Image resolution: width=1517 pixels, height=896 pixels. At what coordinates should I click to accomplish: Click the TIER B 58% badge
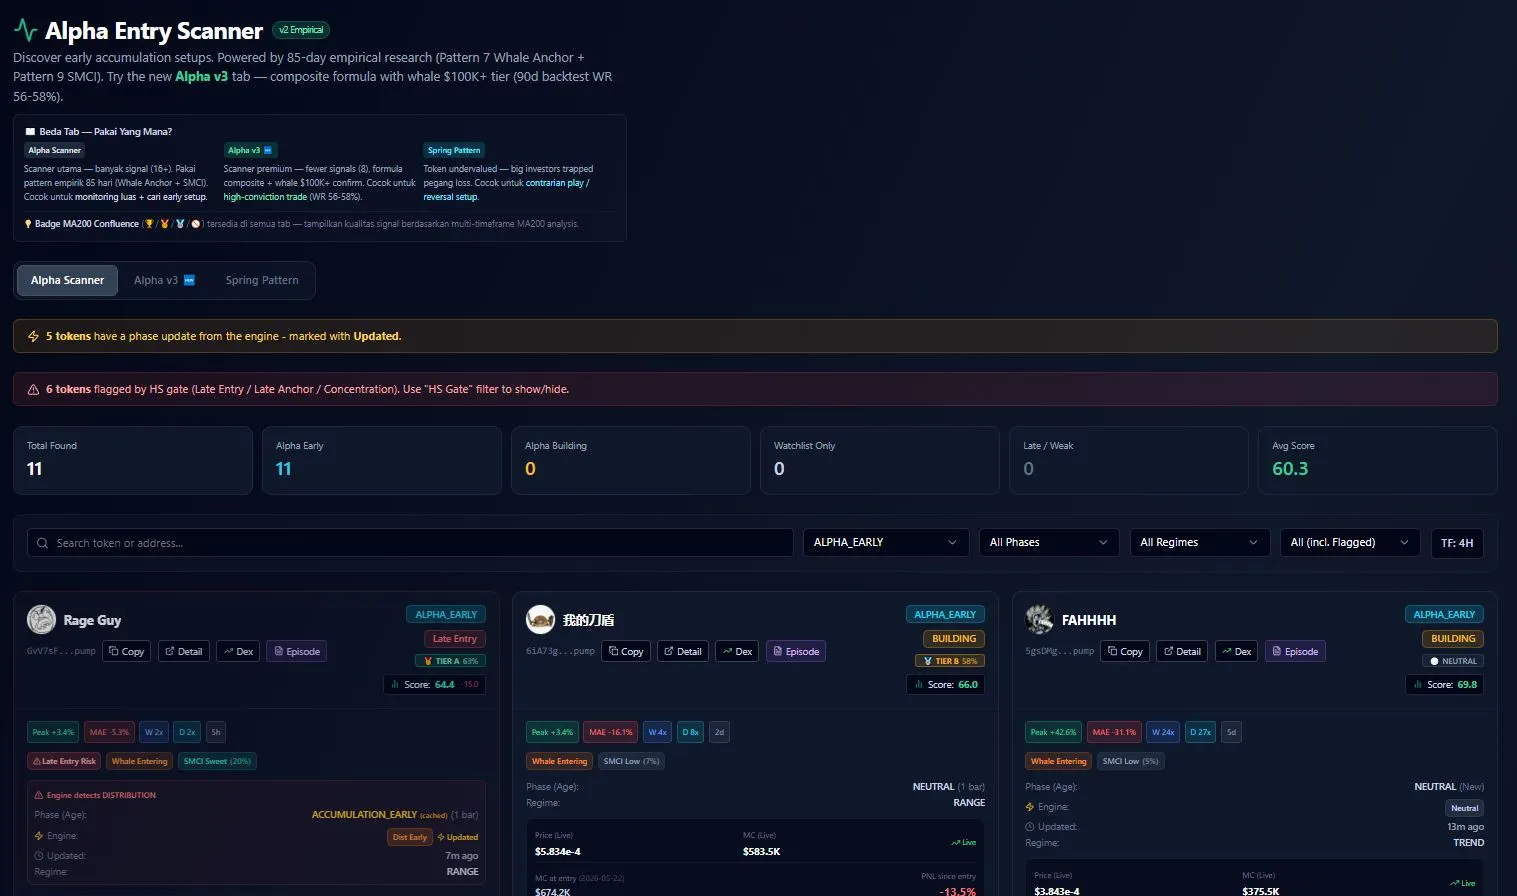click(x=950, y=661)
